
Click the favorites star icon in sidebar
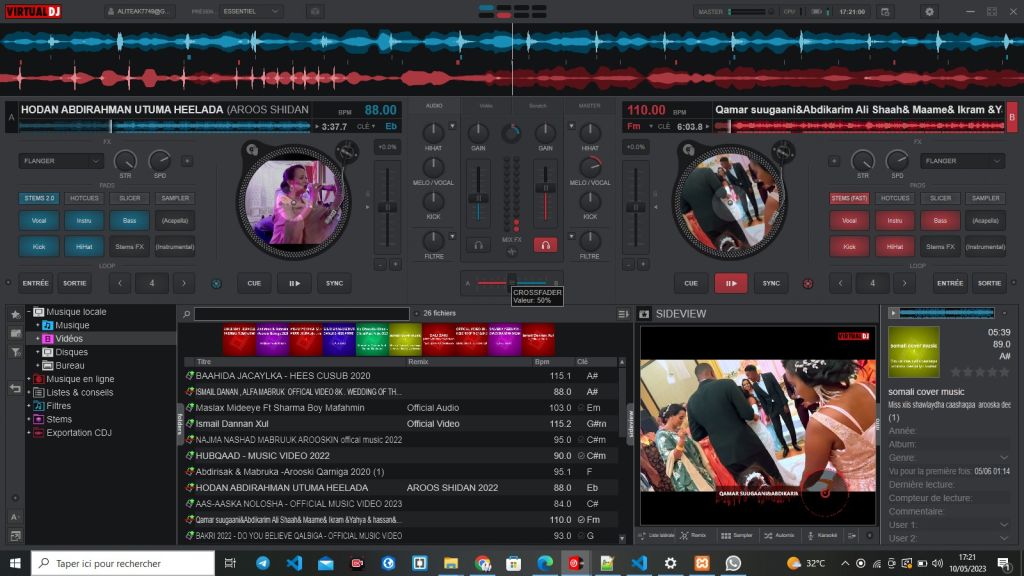15,315
